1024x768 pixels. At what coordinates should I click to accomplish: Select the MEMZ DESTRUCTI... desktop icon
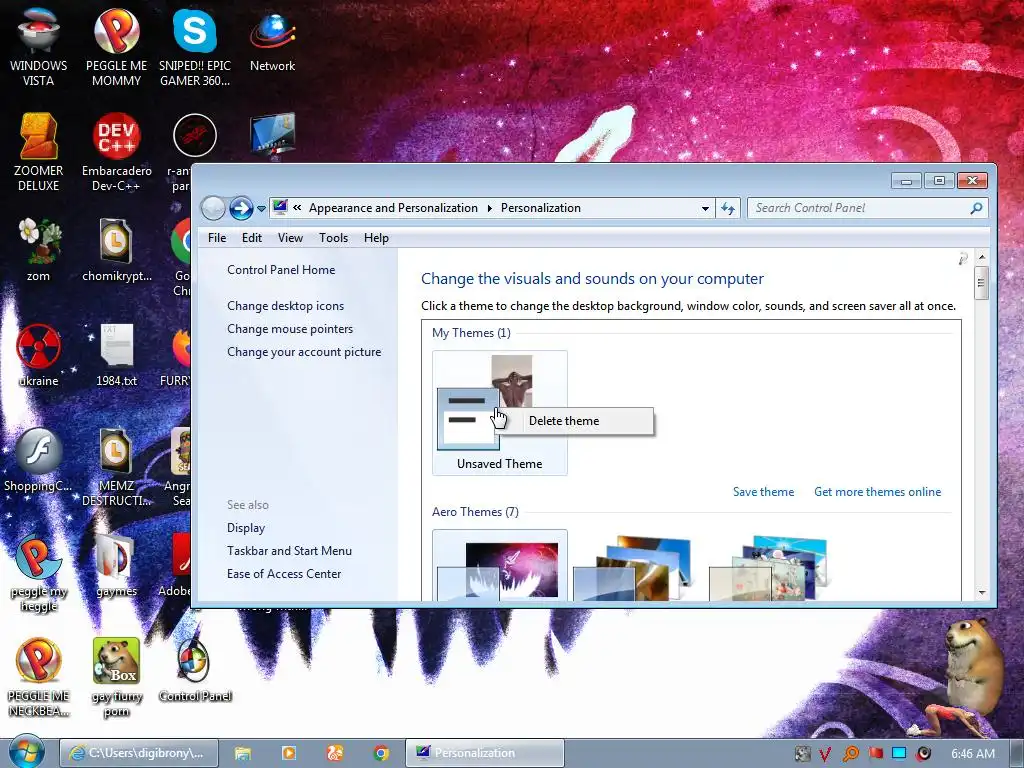(116, 468)
